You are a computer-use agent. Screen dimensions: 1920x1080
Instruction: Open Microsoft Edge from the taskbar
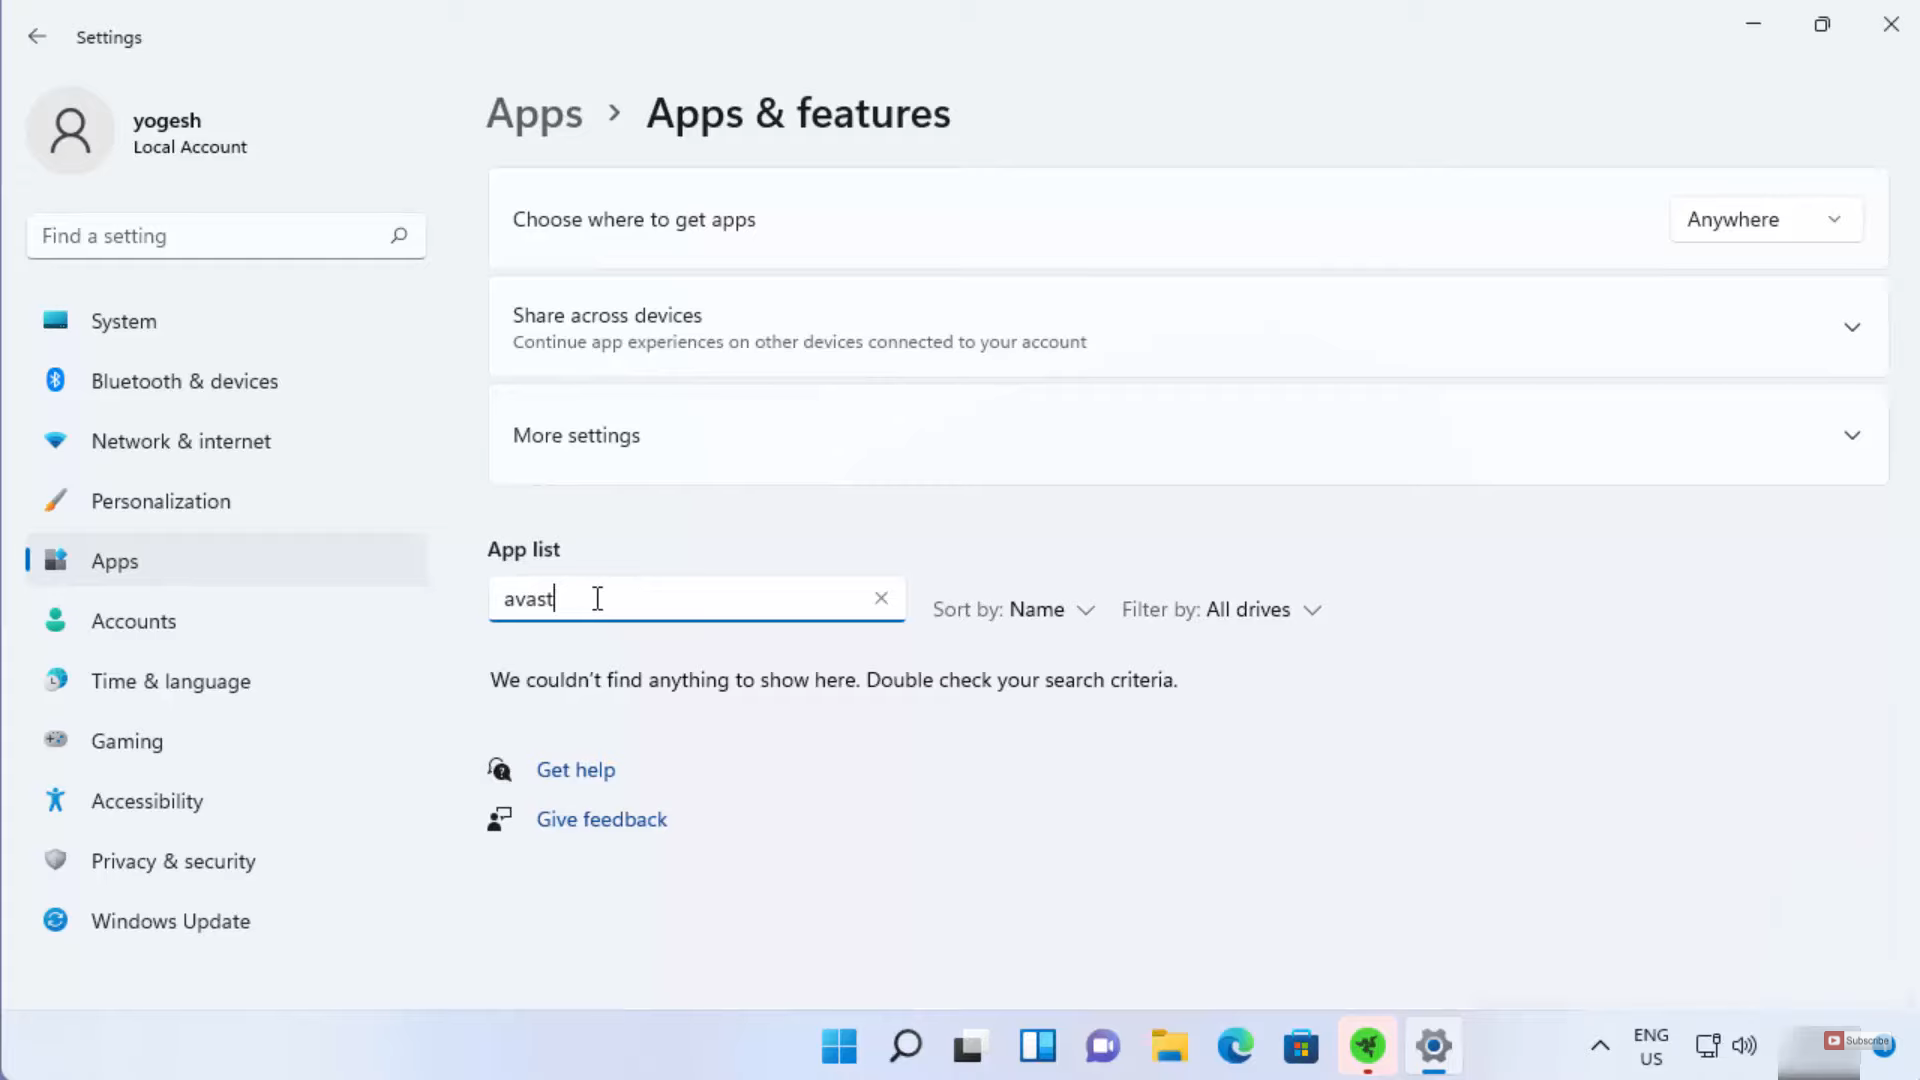(x=1235, y=1046)
